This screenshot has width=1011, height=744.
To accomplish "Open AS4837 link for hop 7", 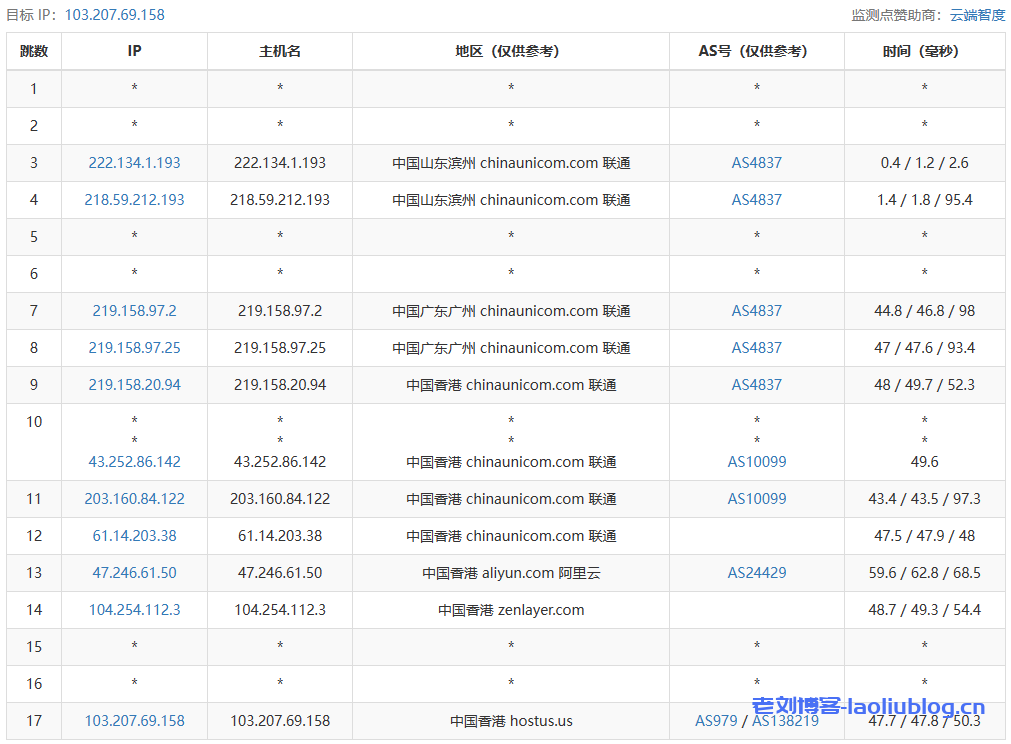I will coord(756,311).
